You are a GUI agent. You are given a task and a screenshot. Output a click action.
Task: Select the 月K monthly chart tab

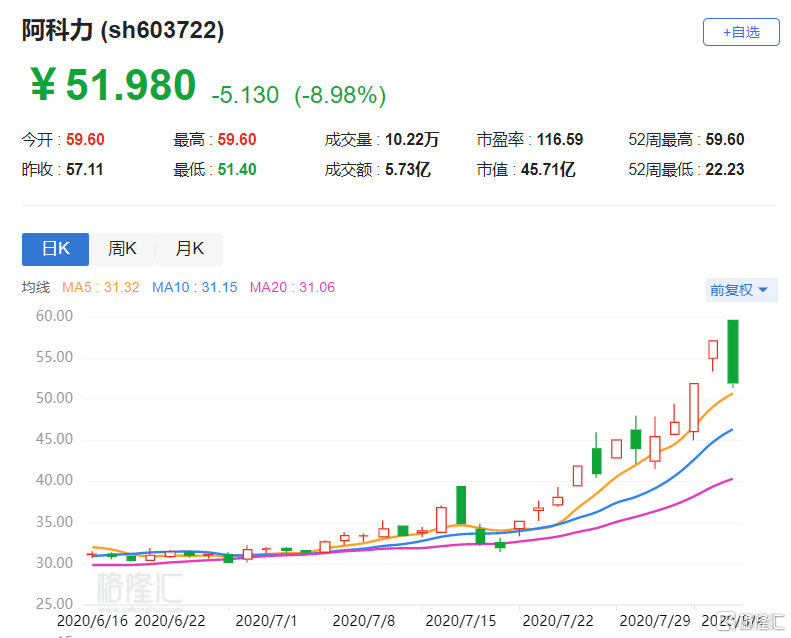pyautogui.click(x=189, y=249)
